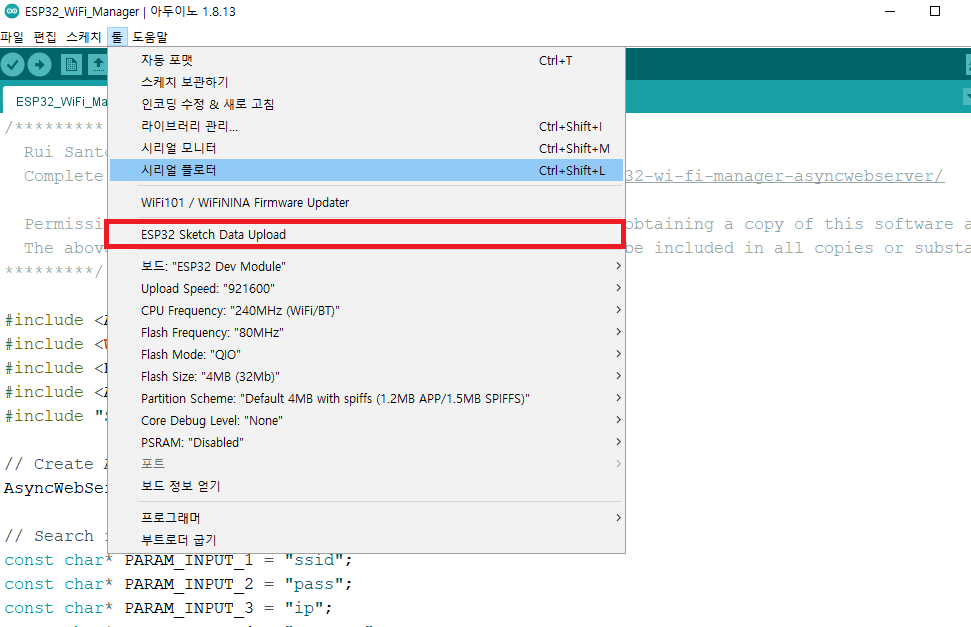971x627 pixels.
Task: Open the 편집 menu
Action: [x=45, y=37]
